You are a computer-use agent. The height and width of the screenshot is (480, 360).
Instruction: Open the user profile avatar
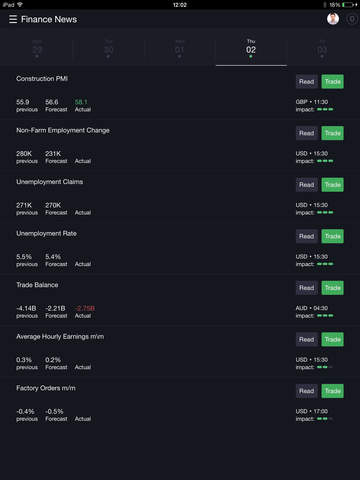coord(333,19)
